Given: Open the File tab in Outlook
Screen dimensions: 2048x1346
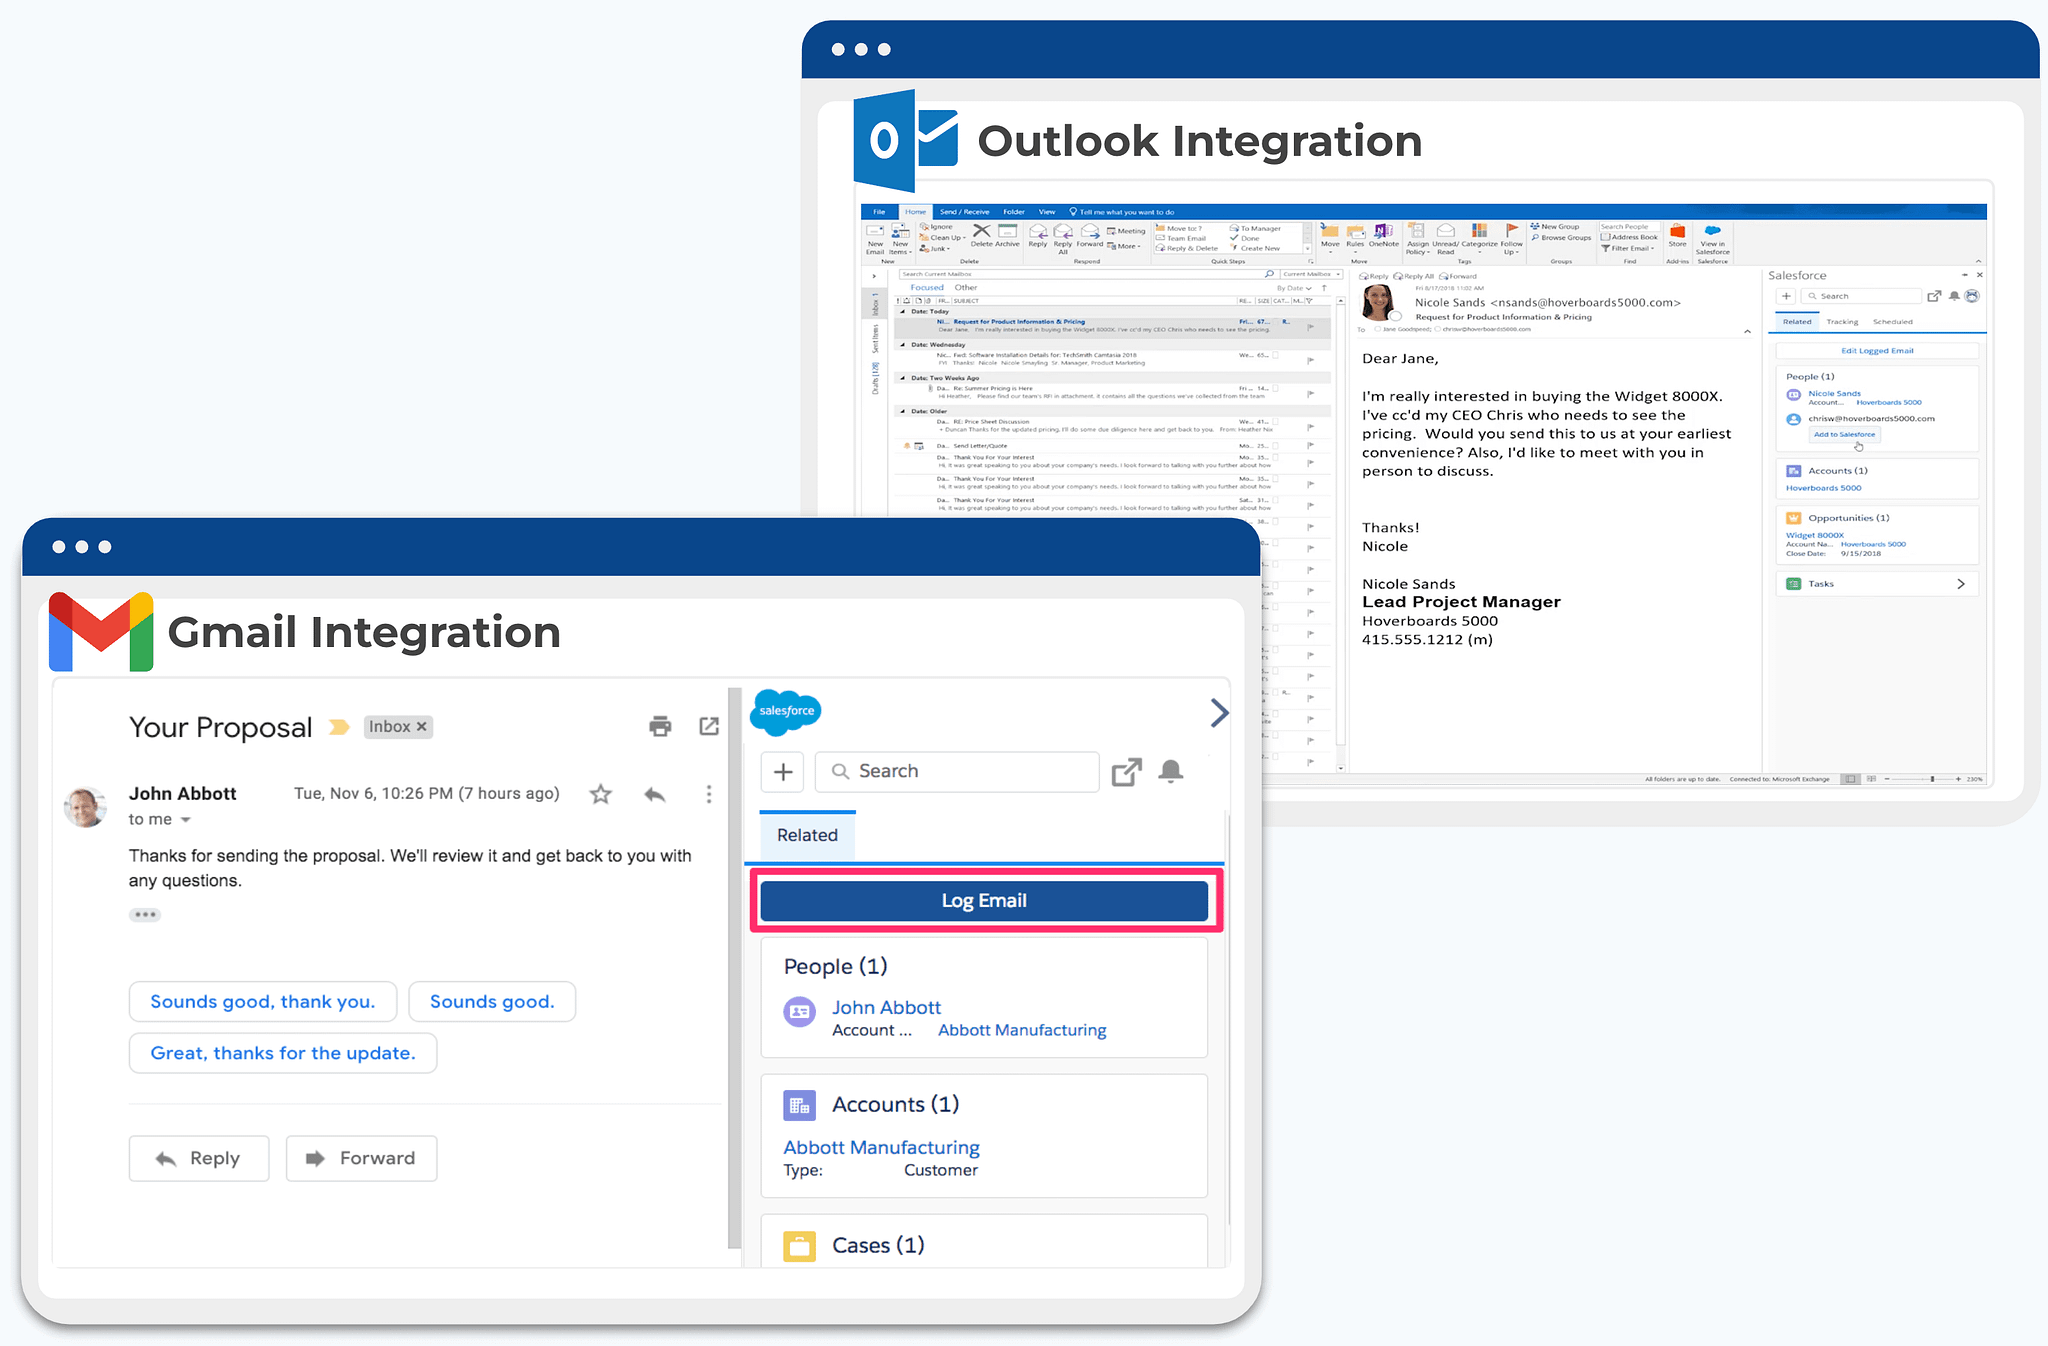Looking at the screenshot, I should click(x=879, y=212).
